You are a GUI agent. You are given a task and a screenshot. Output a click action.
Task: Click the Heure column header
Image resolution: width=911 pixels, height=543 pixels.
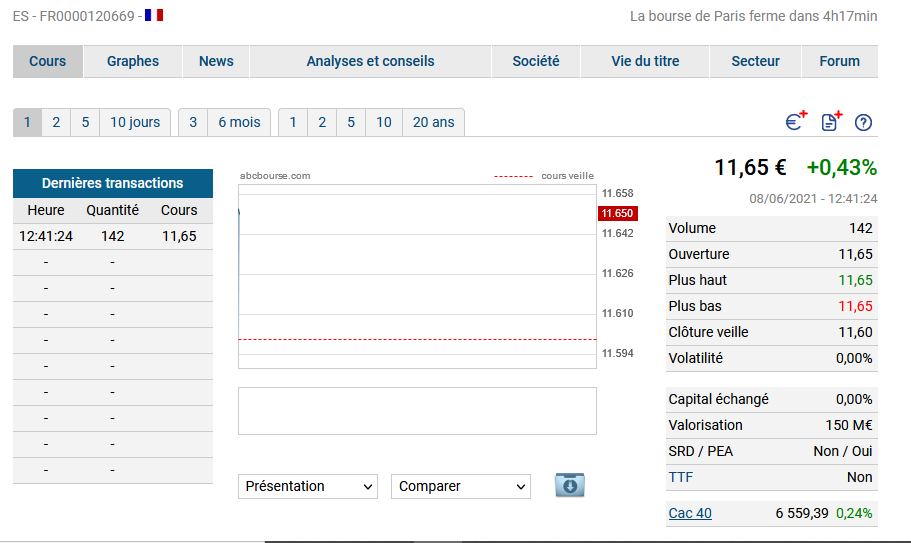[x=46, y=210]
